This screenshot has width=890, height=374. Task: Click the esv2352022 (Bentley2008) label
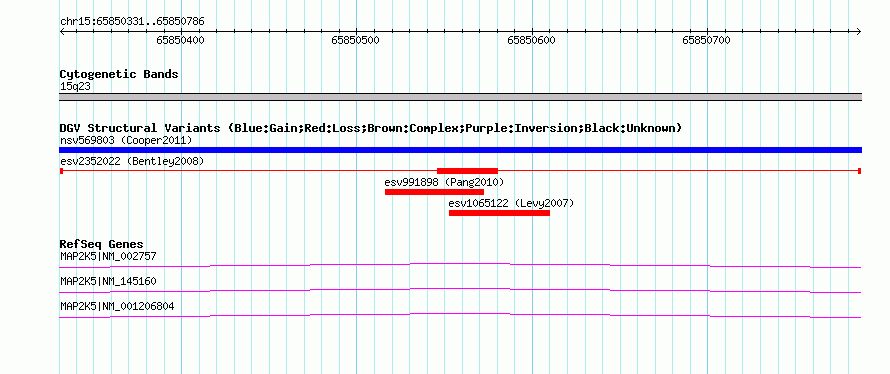(132, 162)
